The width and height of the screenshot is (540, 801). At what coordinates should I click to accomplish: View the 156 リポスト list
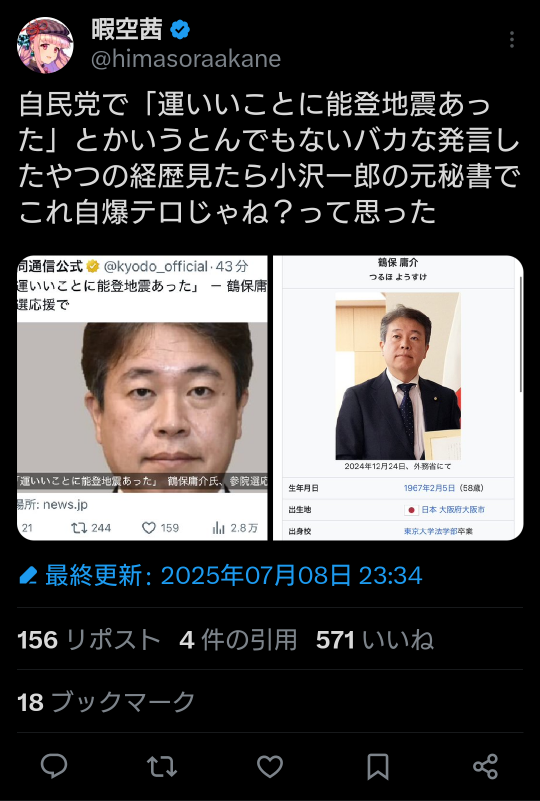pos(89,640)
